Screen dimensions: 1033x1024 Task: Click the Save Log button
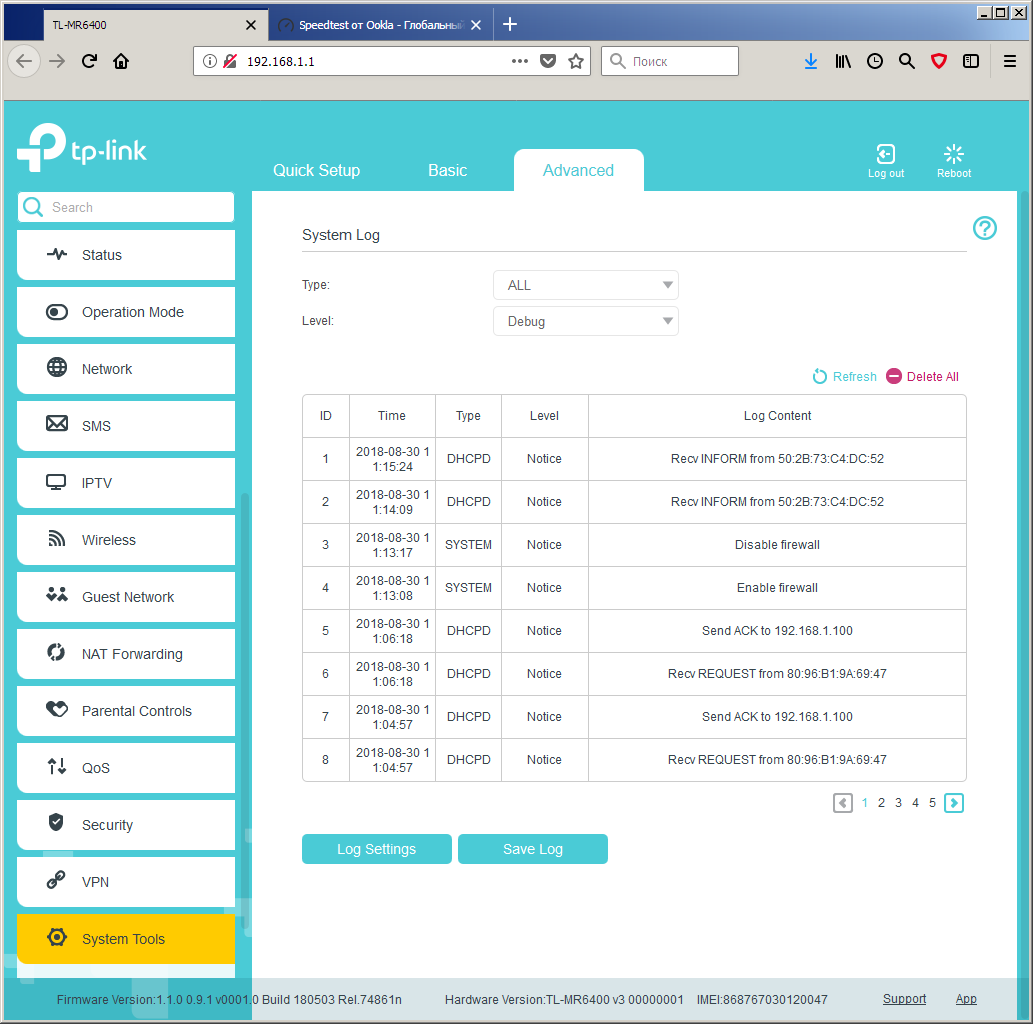(x=532, y=849)
